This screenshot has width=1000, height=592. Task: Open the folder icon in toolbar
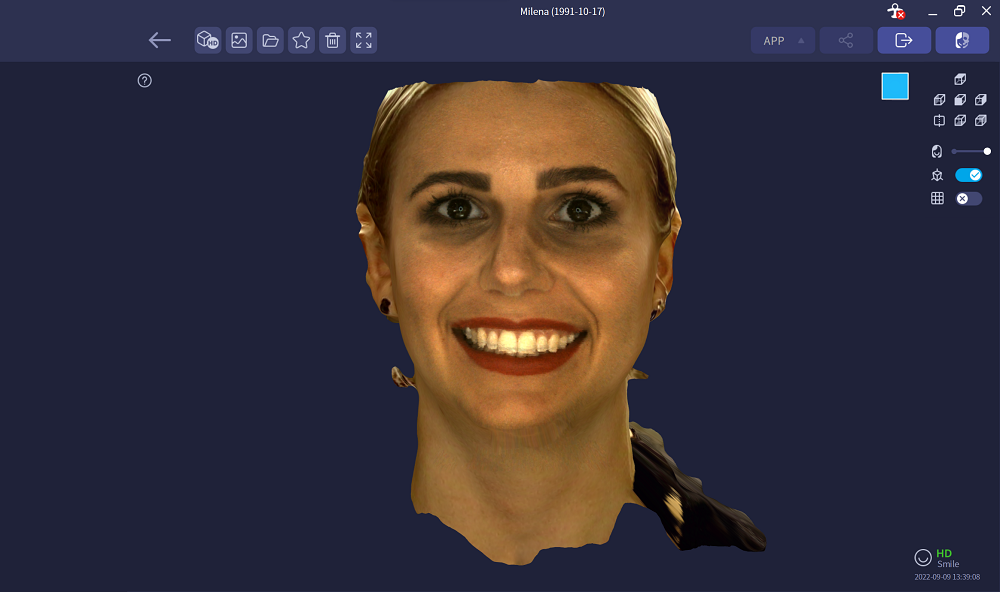[270, 40]
